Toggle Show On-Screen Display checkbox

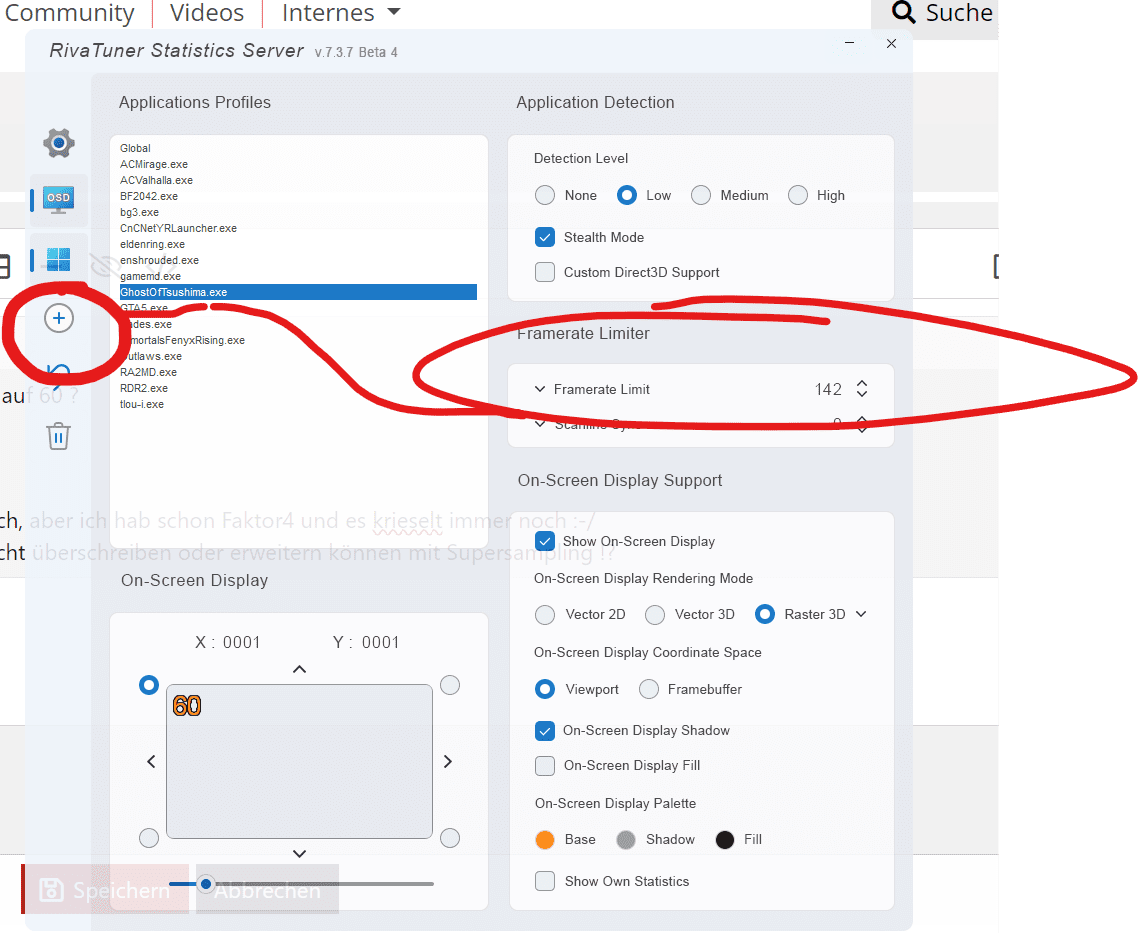coord(545,541)
